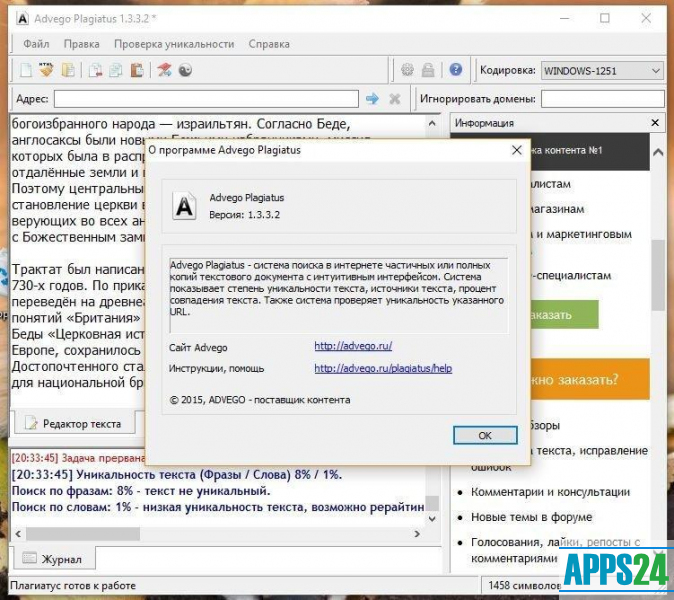Click the log horizontal scroll right arrow

click(x=417, y=534)
